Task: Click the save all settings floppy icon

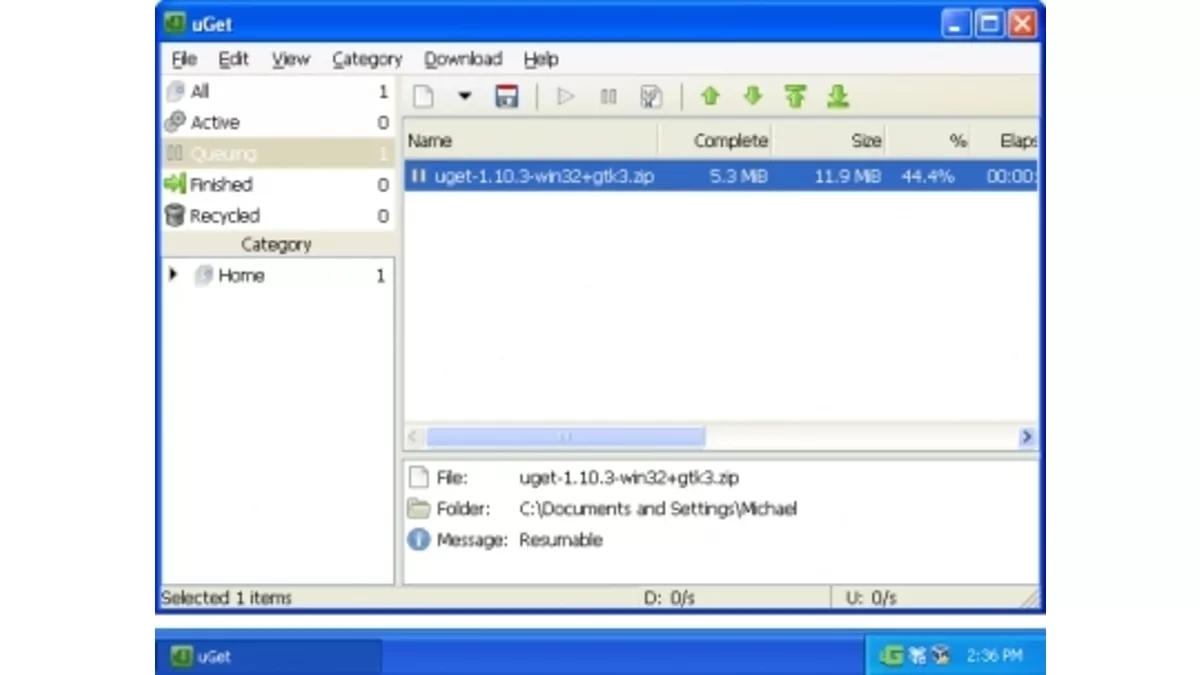Action: click(x=507, y=97)
